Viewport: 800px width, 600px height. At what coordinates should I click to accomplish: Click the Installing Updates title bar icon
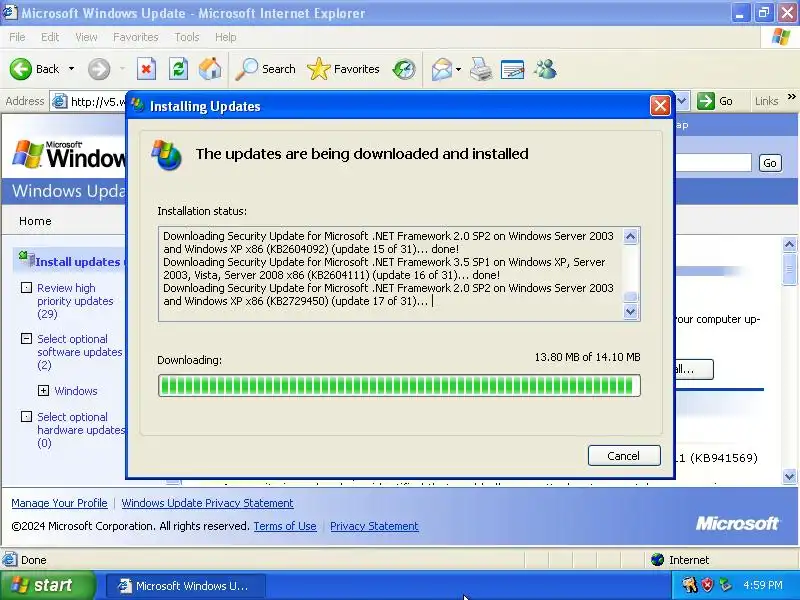pos(138,106)
